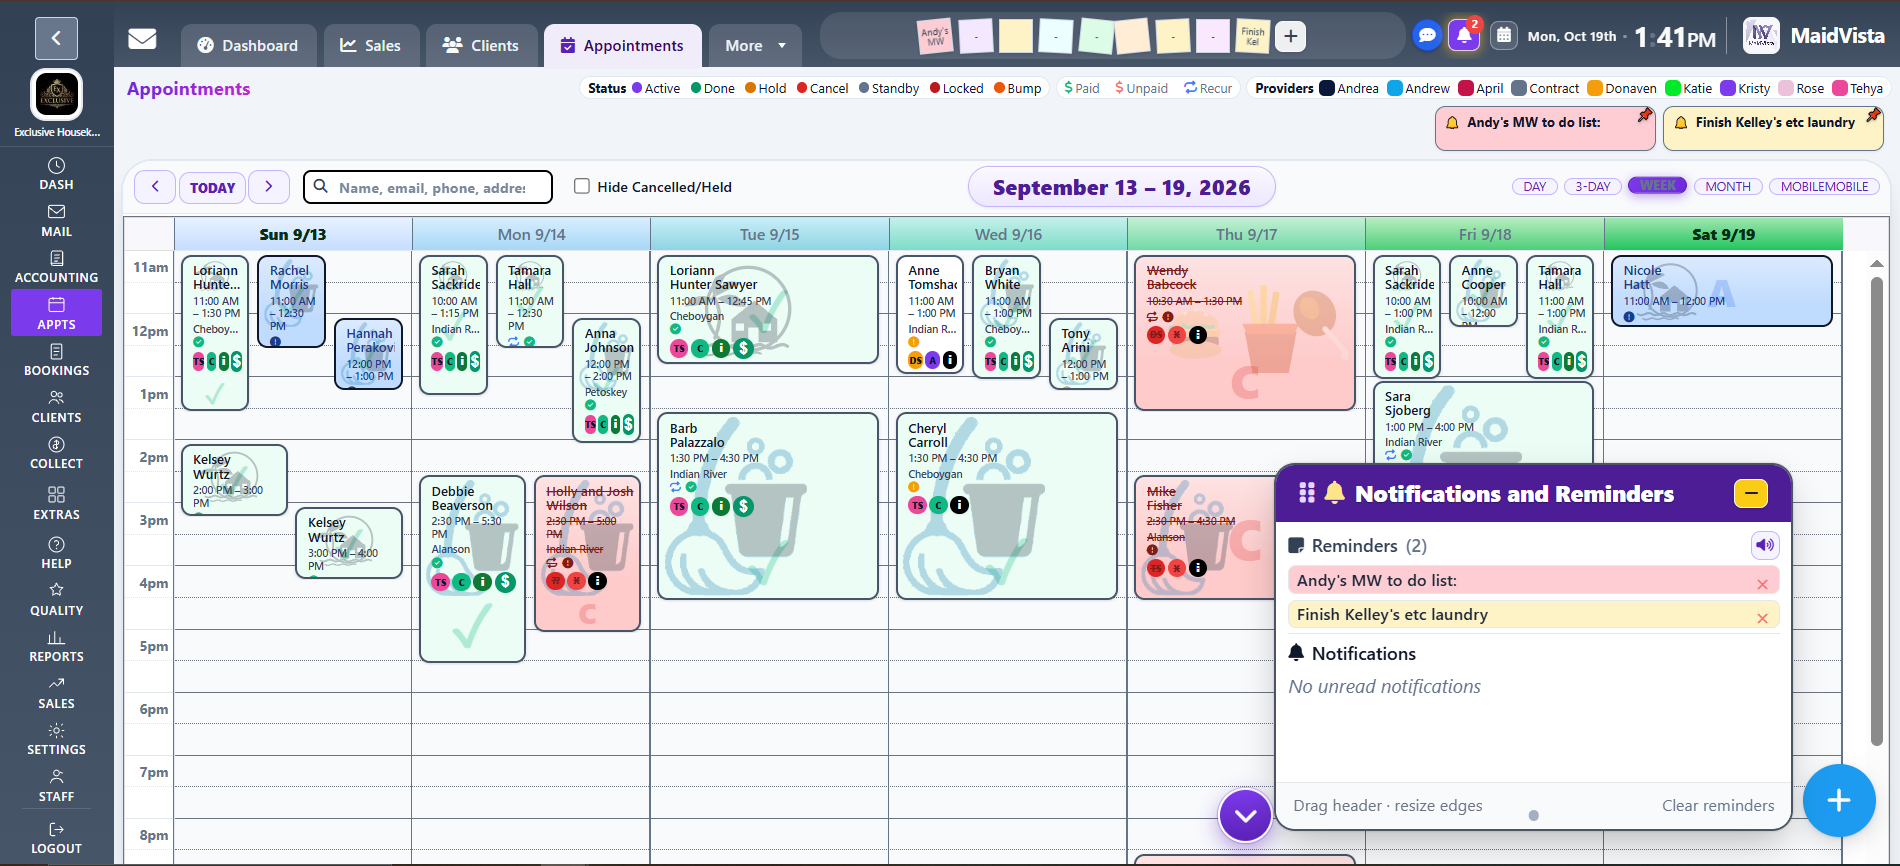Minimize the Notifications and Reminders panel
This screenshot has width=1900, height=866.
1751,493
